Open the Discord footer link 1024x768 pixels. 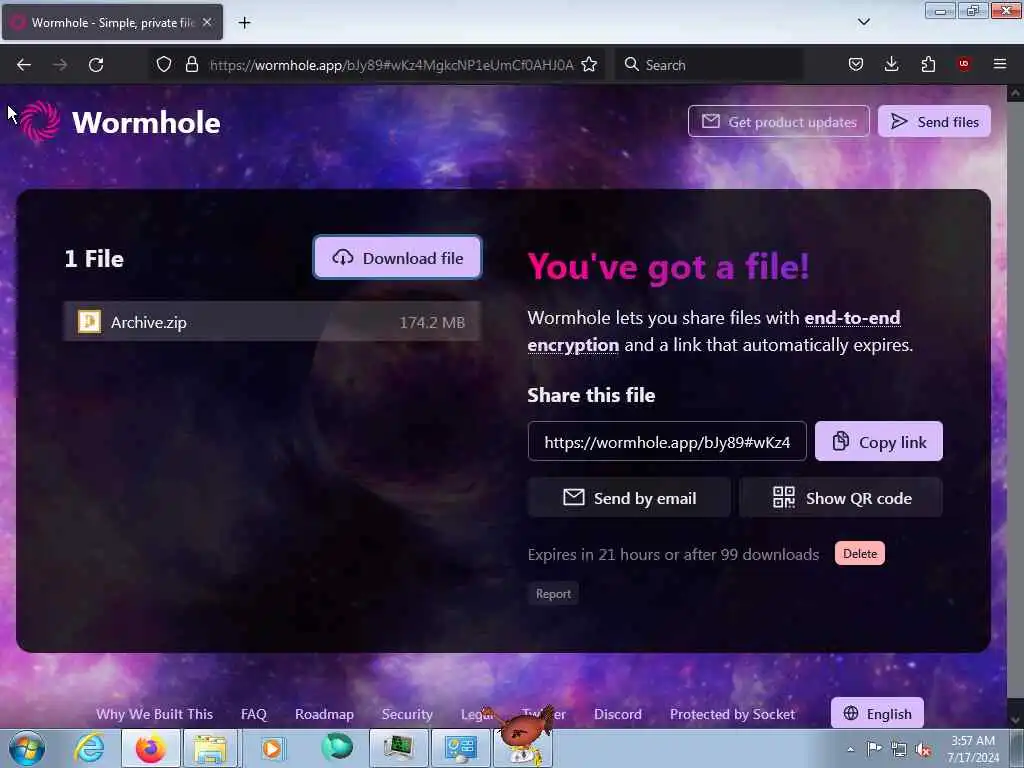[618, 714]
